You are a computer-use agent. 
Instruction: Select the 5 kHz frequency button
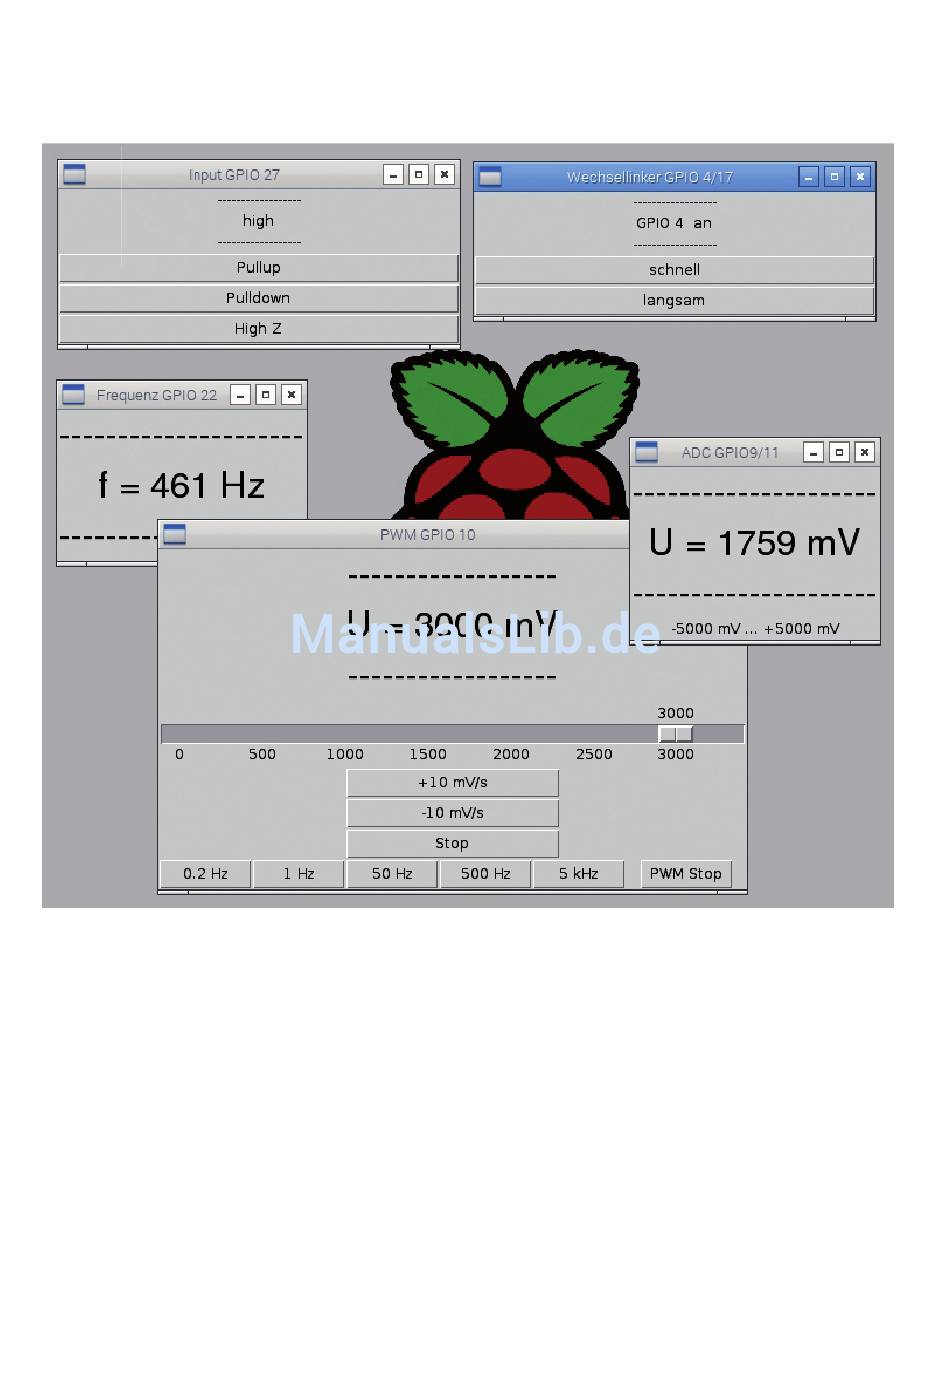click(x=578, y=874)
